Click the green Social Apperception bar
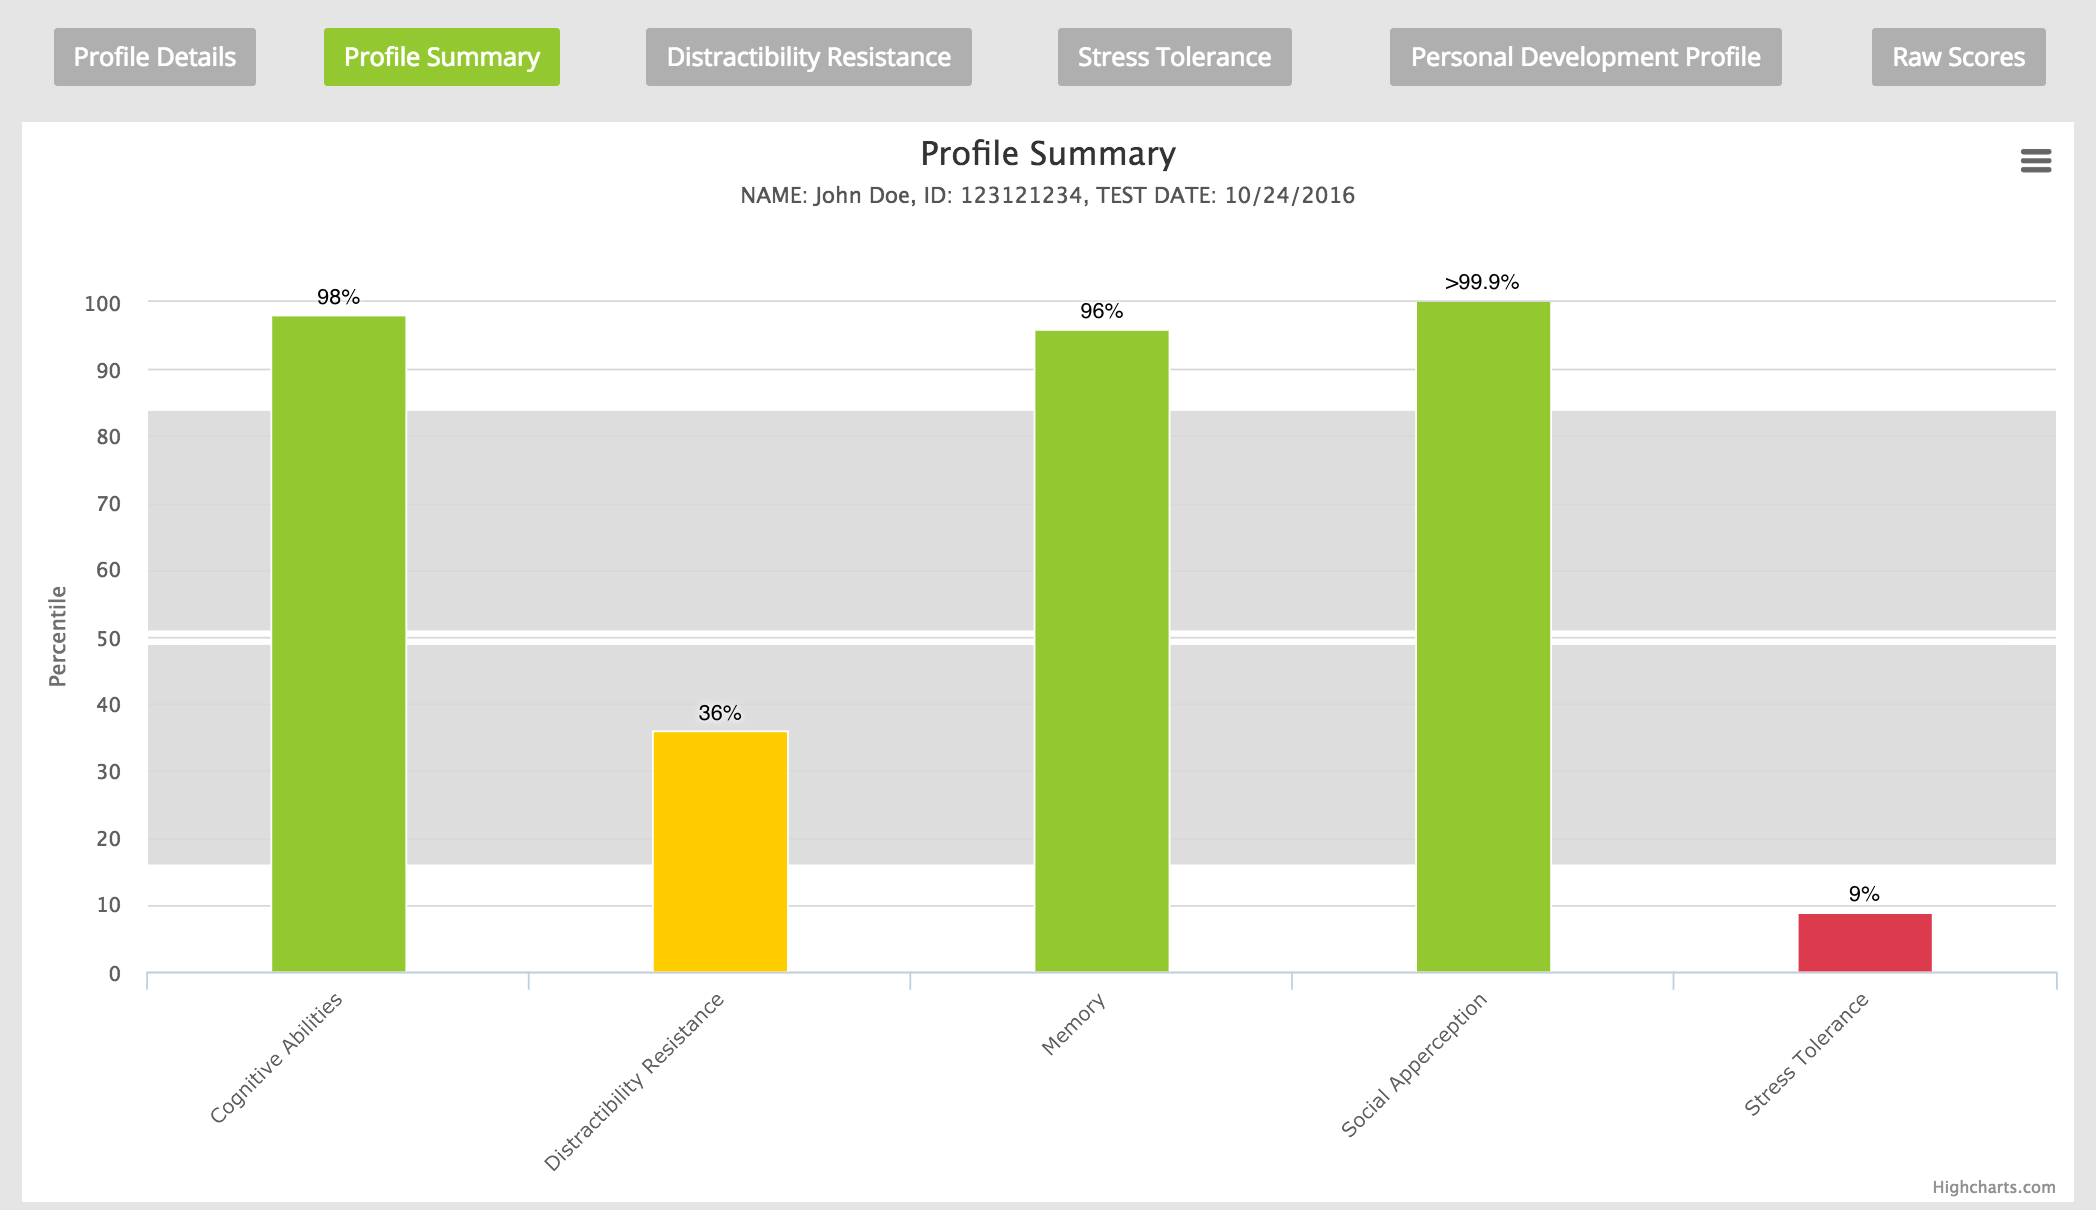Image resolution: width=2096 pixels, height=1210 pixels. [x=1484, y=637]
